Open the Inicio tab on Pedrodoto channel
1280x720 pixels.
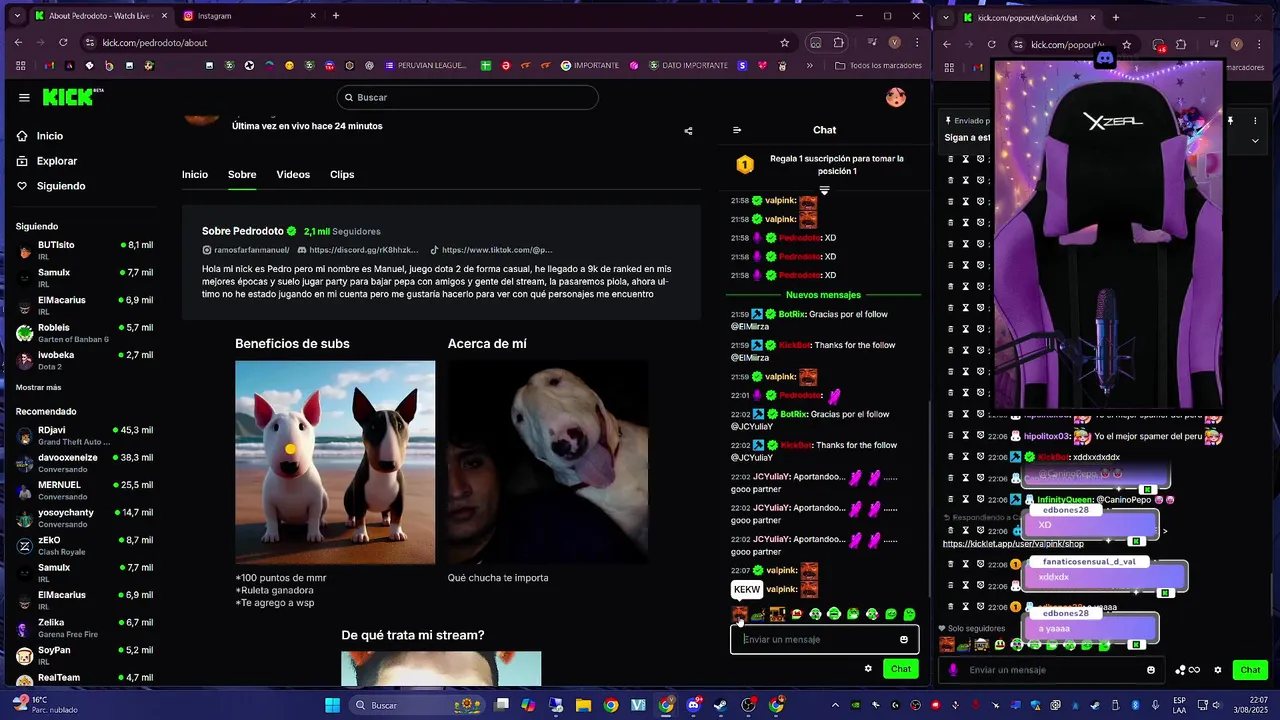coord(195,174)
